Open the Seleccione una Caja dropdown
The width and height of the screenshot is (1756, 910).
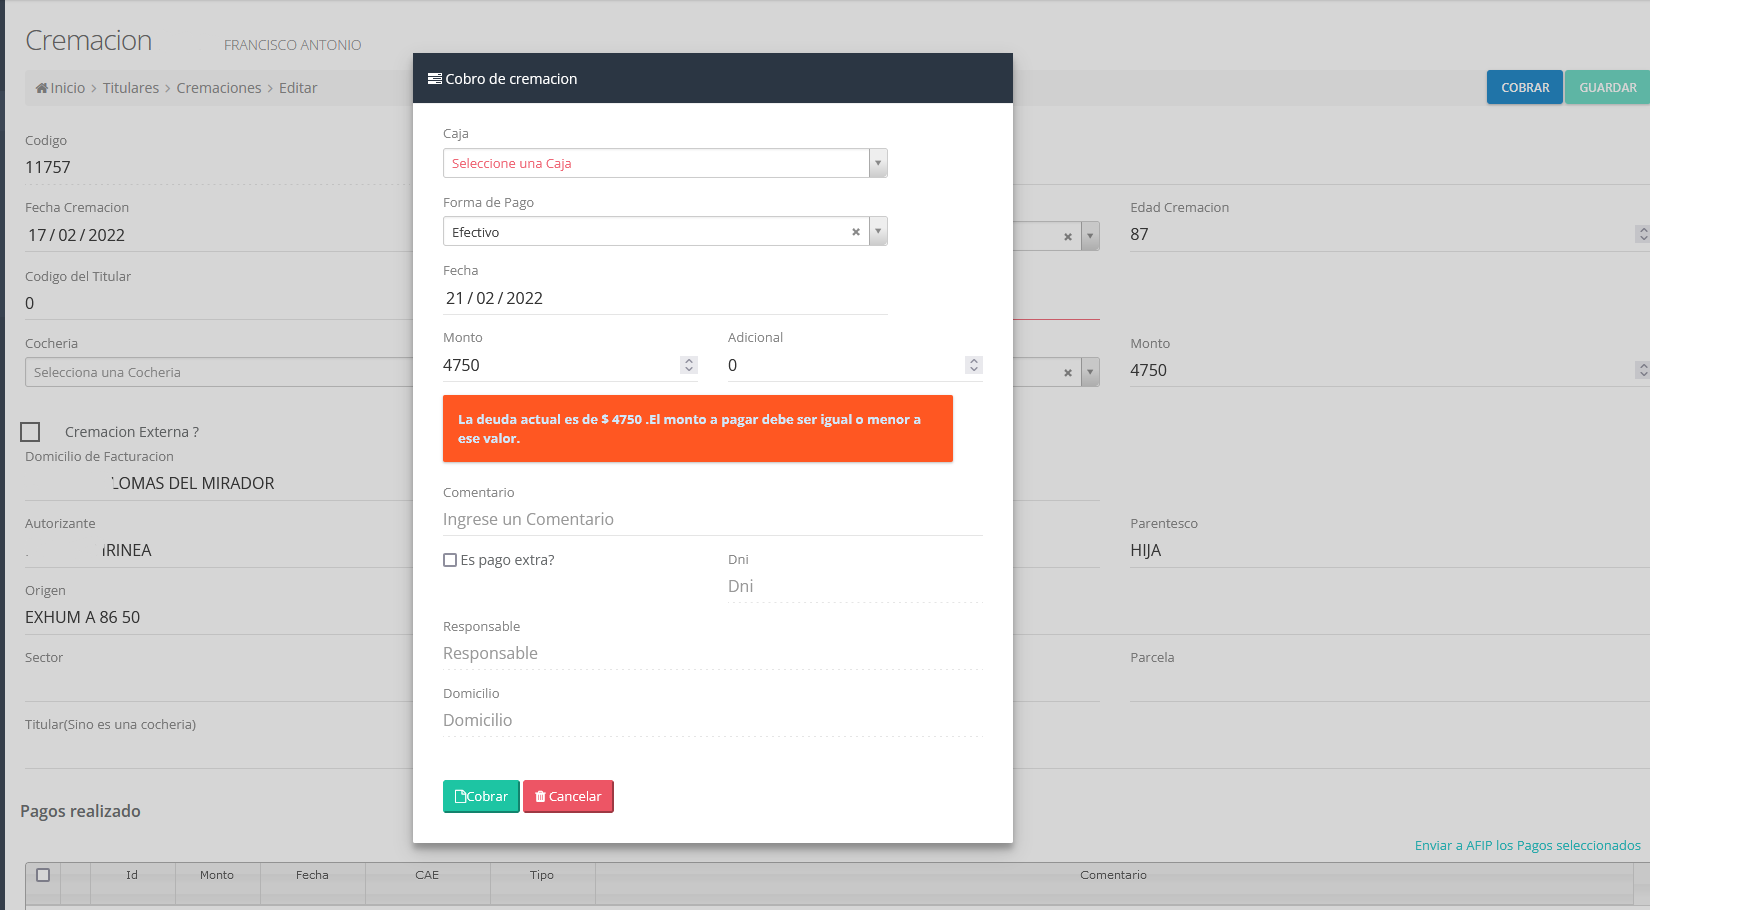664,163
